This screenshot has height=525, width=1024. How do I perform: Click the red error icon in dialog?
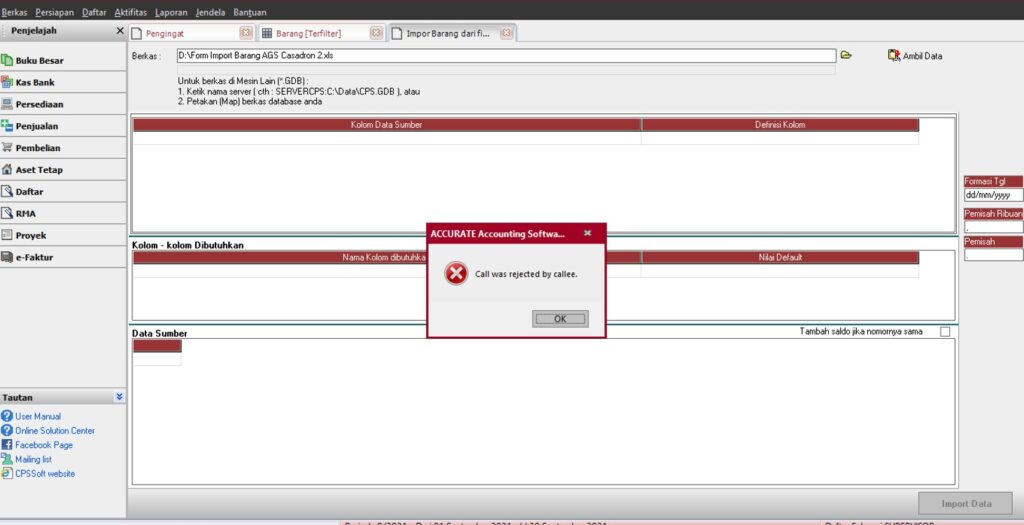point(456,274)
